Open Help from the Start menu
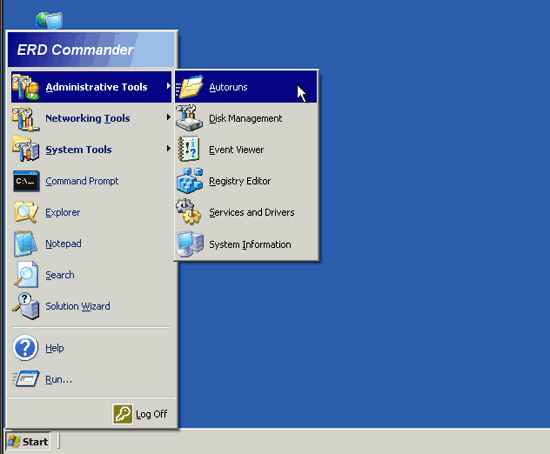 (92, 348)
